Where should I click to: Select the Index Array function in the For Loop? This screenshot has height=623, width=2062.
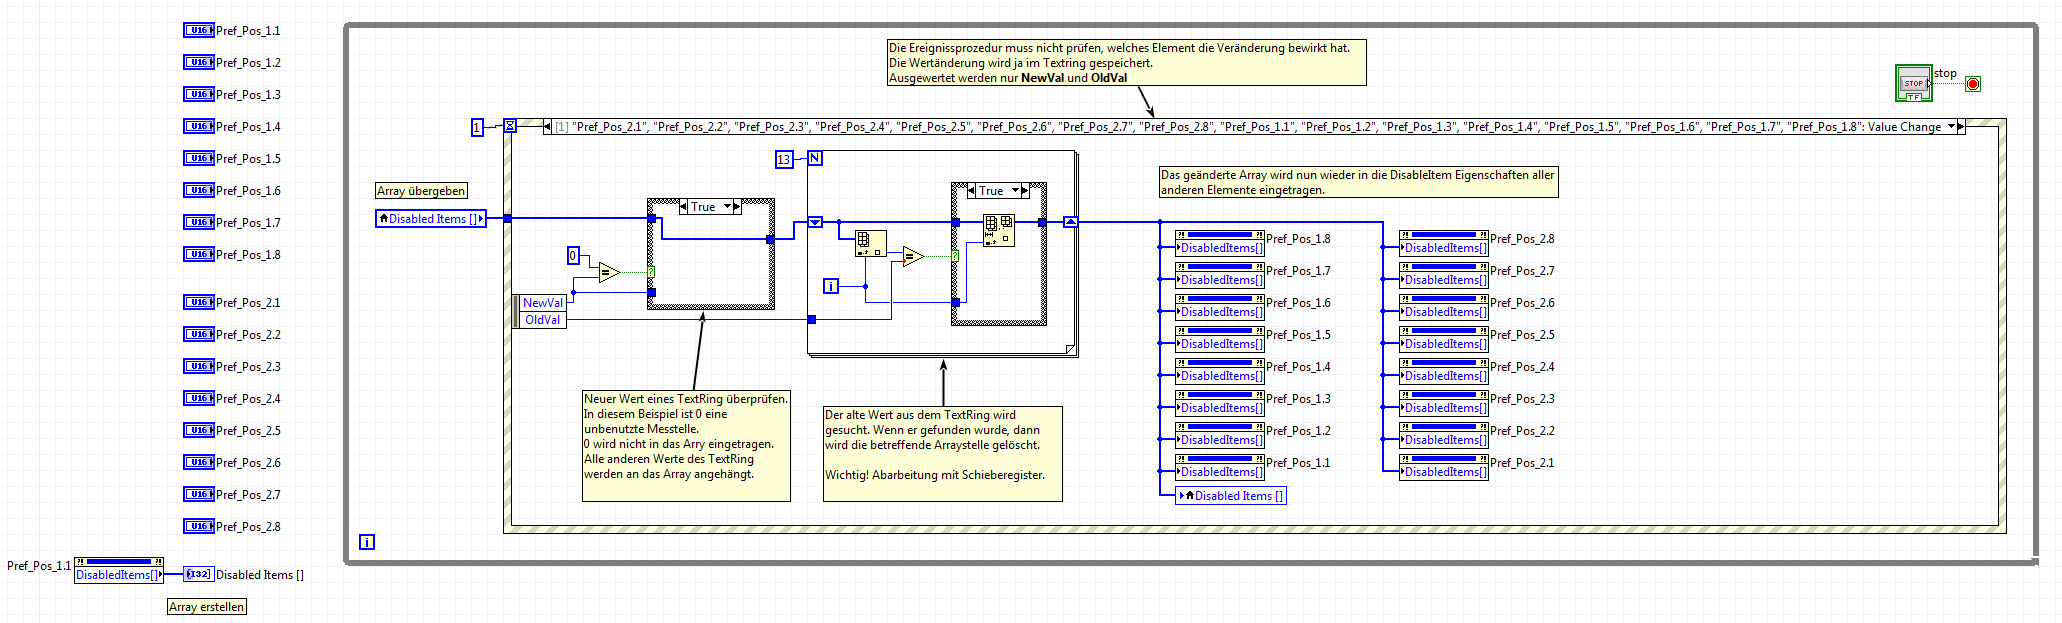coord(871,244)
